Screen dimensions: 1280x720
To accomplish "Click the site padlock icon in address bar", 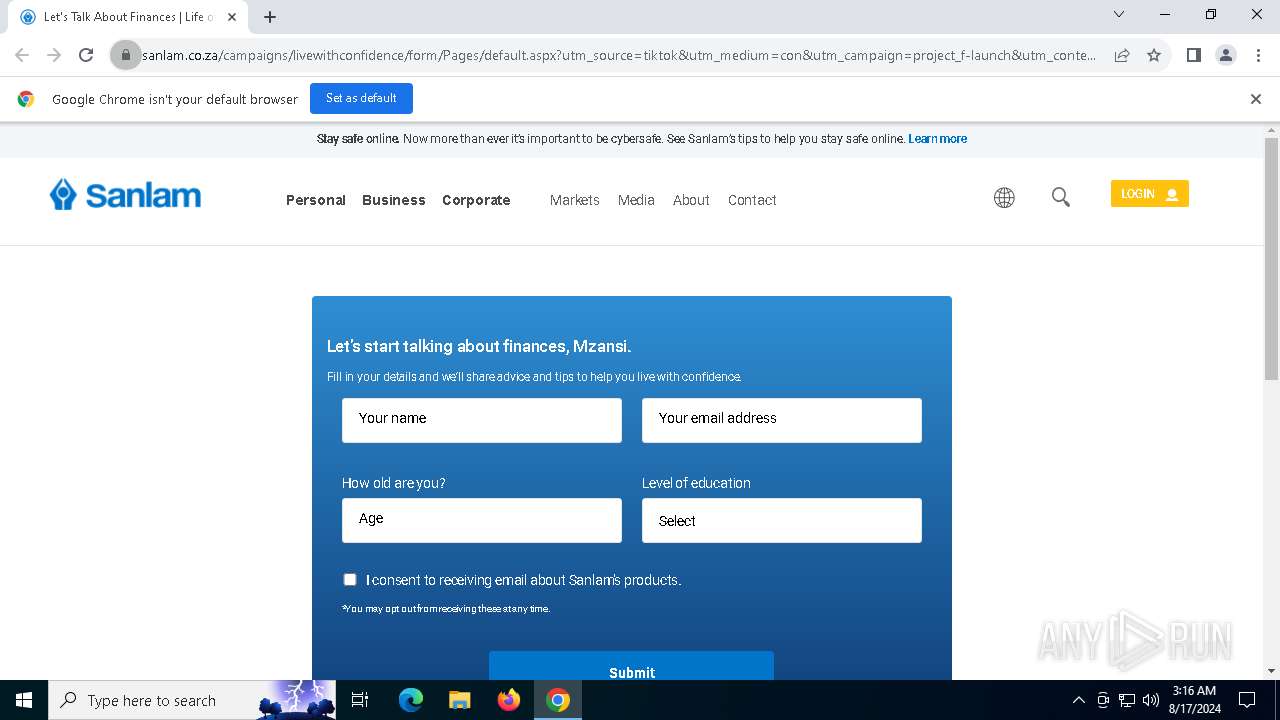I will click(126, 55).
